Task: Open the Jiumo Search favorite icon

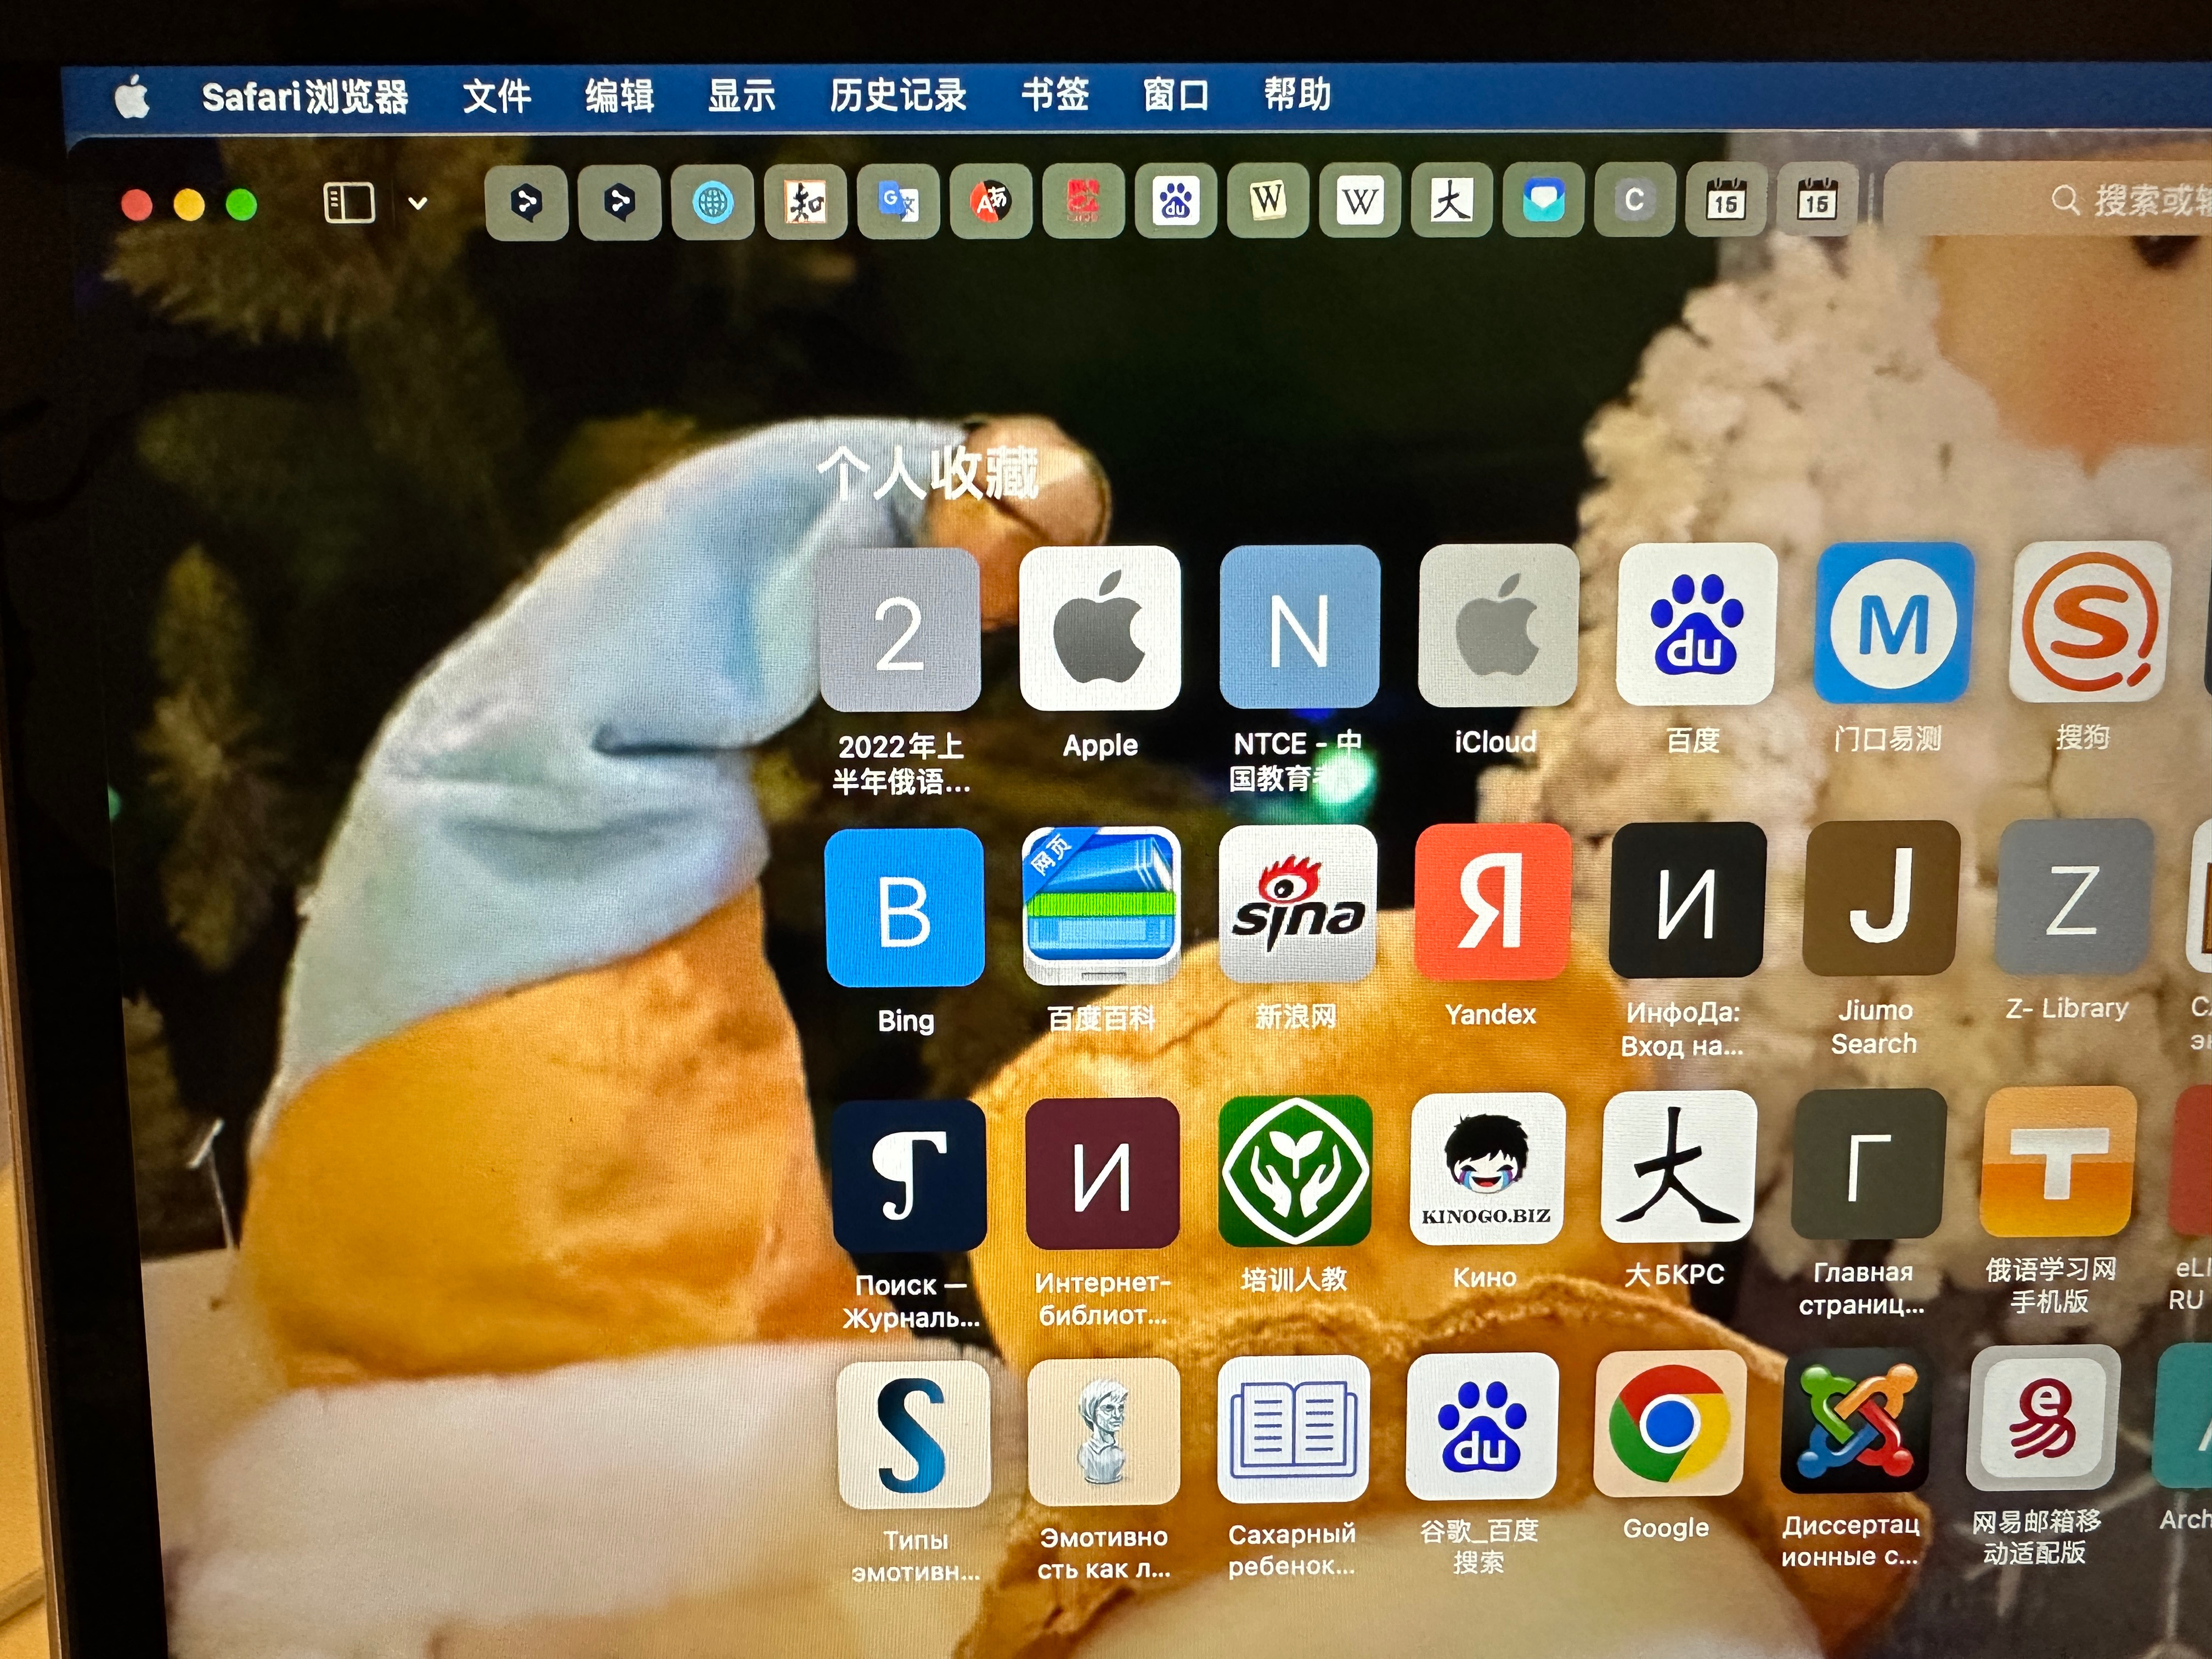Action: tap(1880, 898)
